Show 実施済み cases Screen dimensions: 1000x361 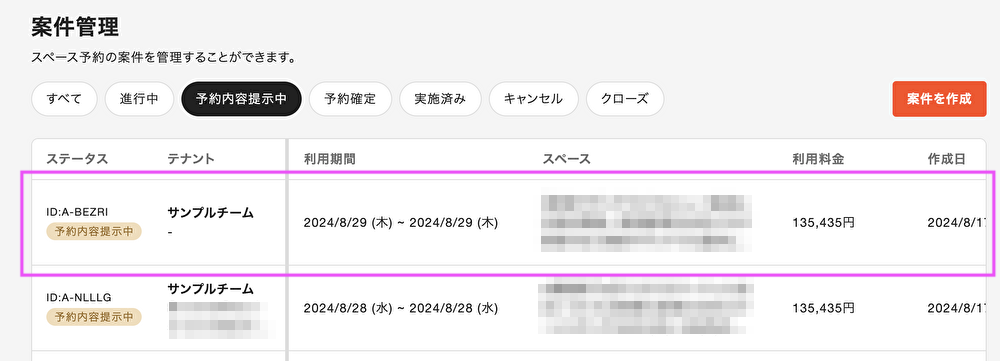(x=440, y=99)
